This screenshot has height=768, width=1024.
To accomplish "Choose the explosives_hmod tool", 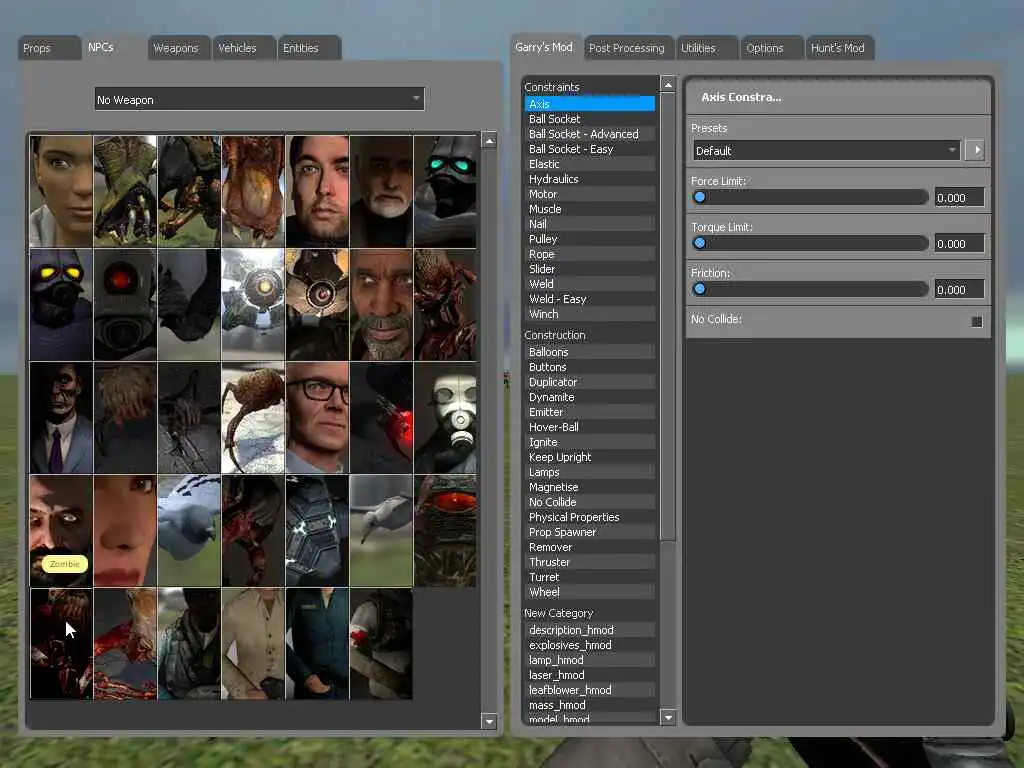I will point(590,645).
